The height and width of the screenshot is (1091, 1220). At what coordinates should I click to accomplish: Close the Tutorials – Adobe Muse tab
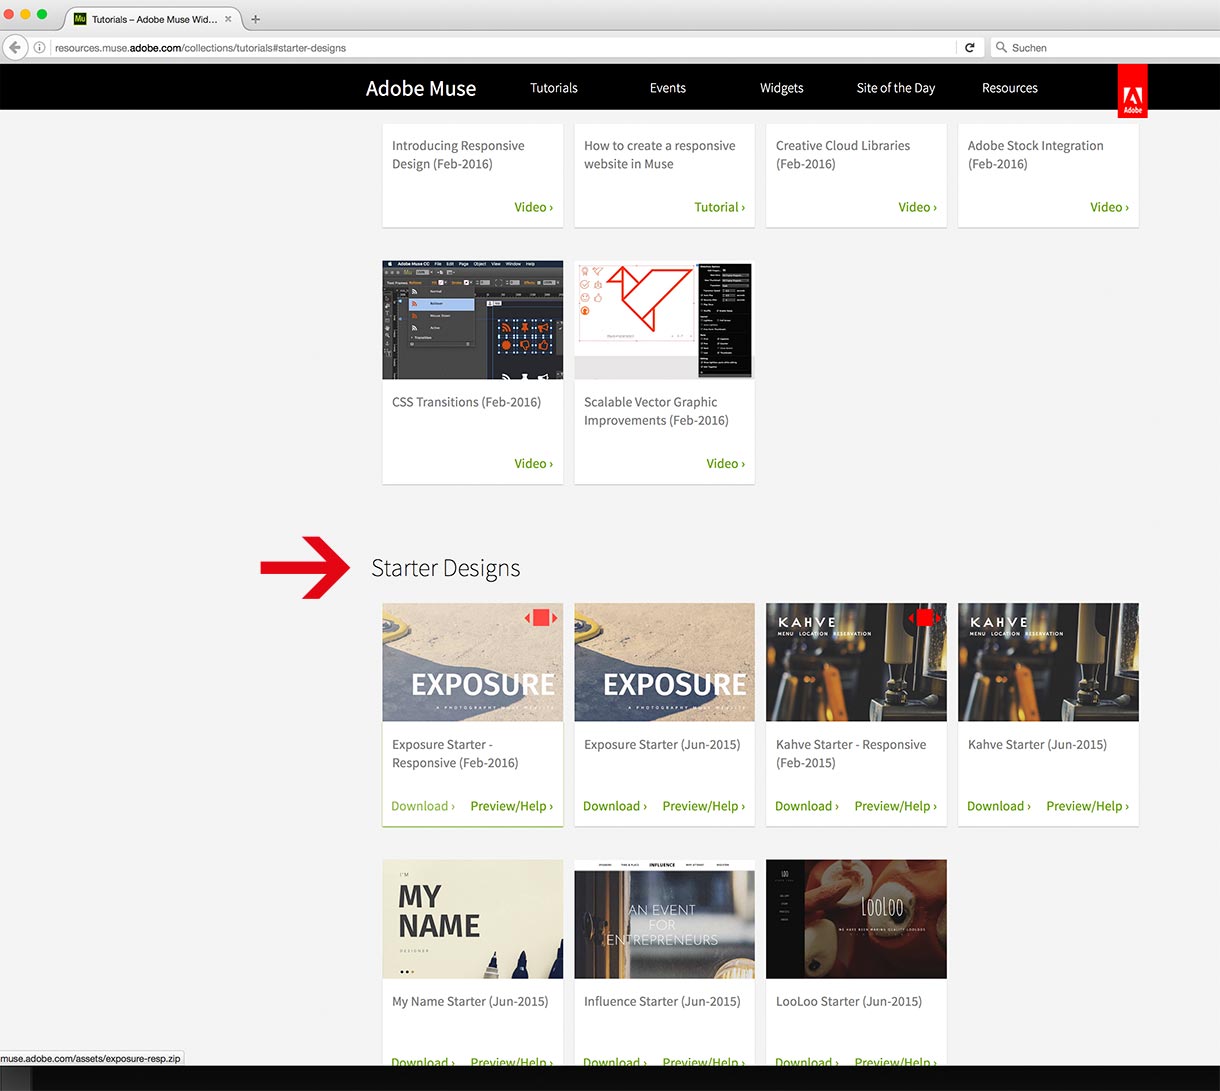[x=228, y=19]
